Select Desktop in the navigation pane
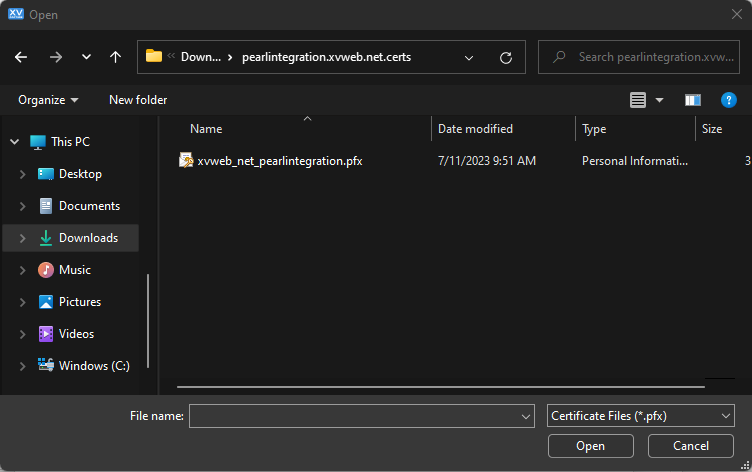Screen dimensions: 752x472 click(80, 174)
